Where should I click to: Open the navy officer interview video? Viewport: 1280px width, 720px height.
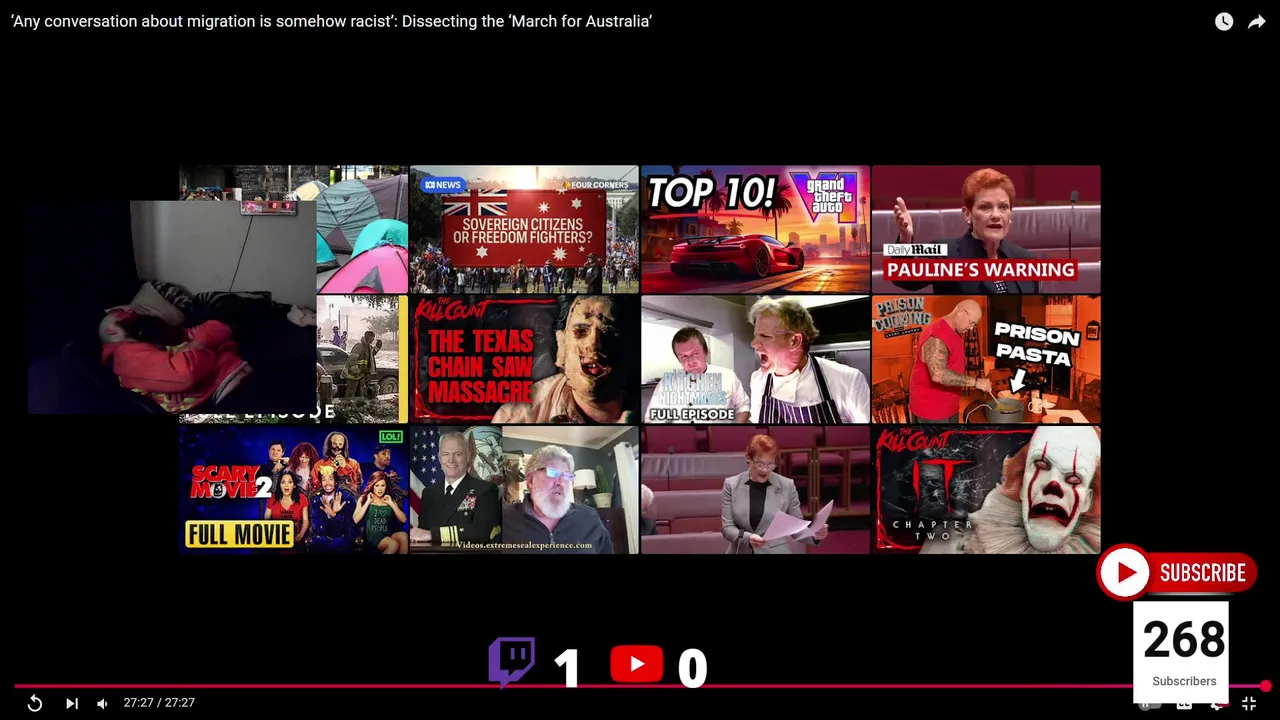coord(524,490)
